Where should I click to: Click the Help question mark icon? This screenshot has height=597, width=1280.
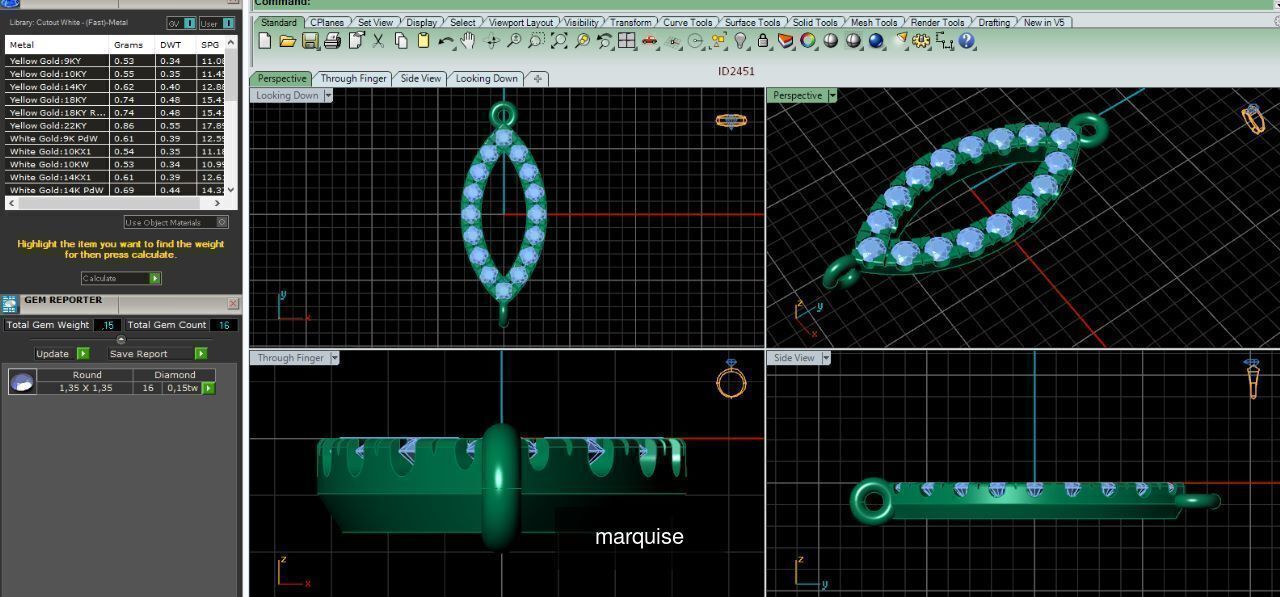click(x=967, y=41)
